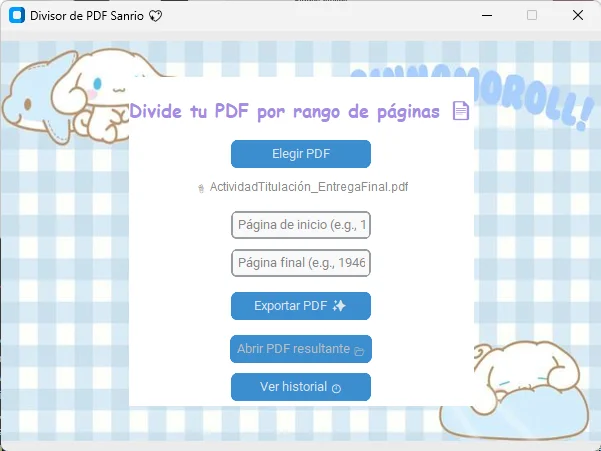Open Ver historial history view
Viewport: 601px width, 451px height.
click(x=301, y=387)
